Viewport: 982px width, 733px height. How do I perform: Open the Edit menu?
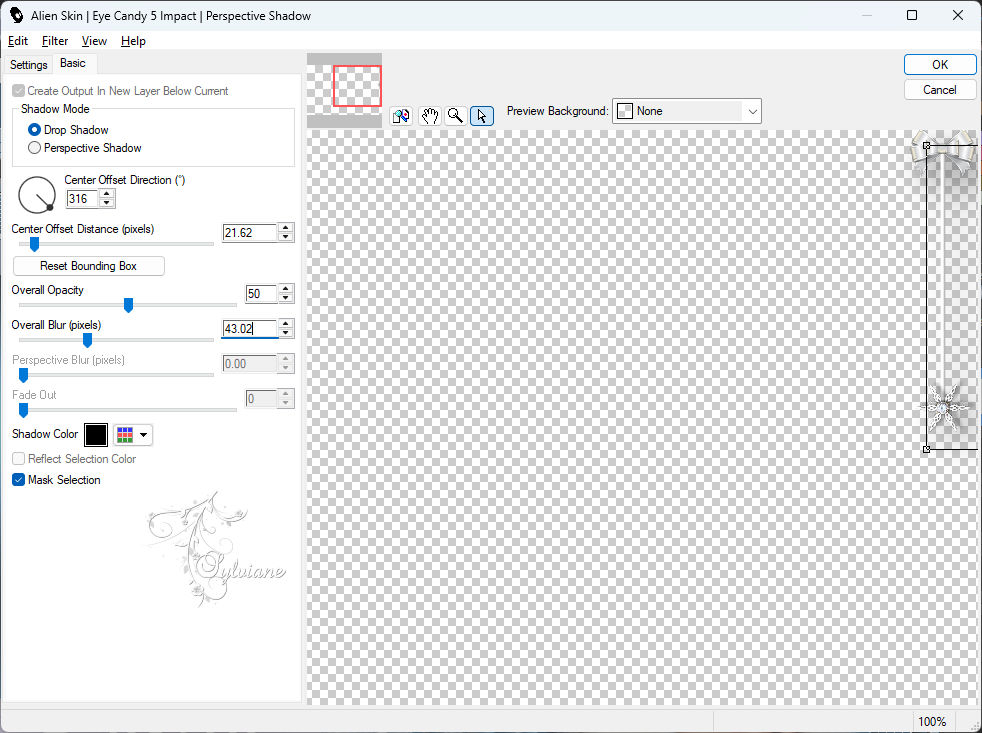tap(18, 41)
